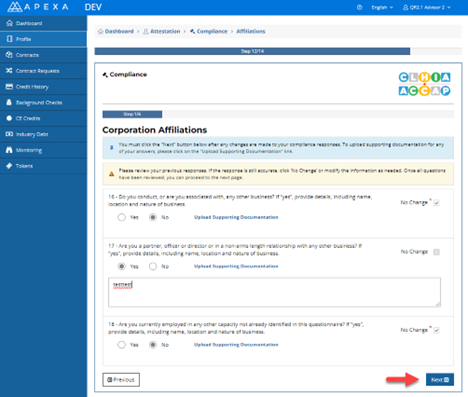Image resolution: width=468 pixels, height=397 pixels.
Task: Select Yes for question 16
Action: tap(122, 217)
